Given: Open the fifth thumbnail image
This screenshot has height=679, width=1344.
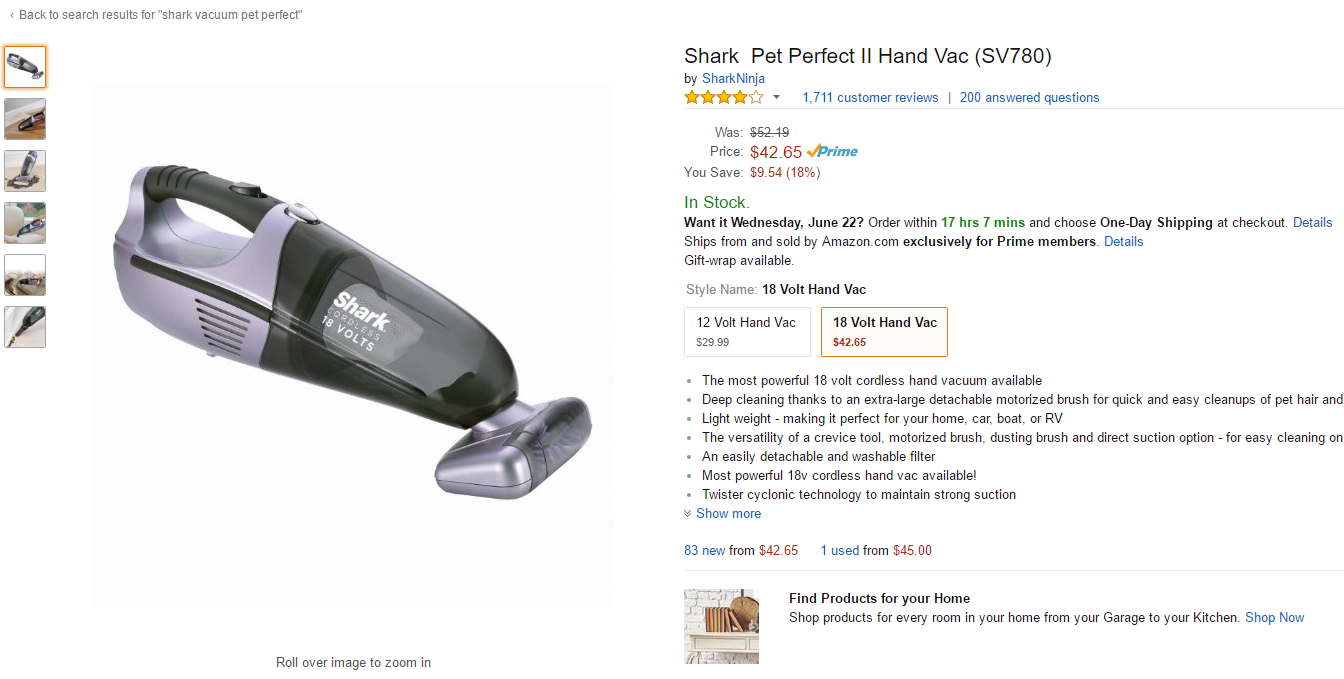Looking at the screenshot, I should tap(25, 275).
